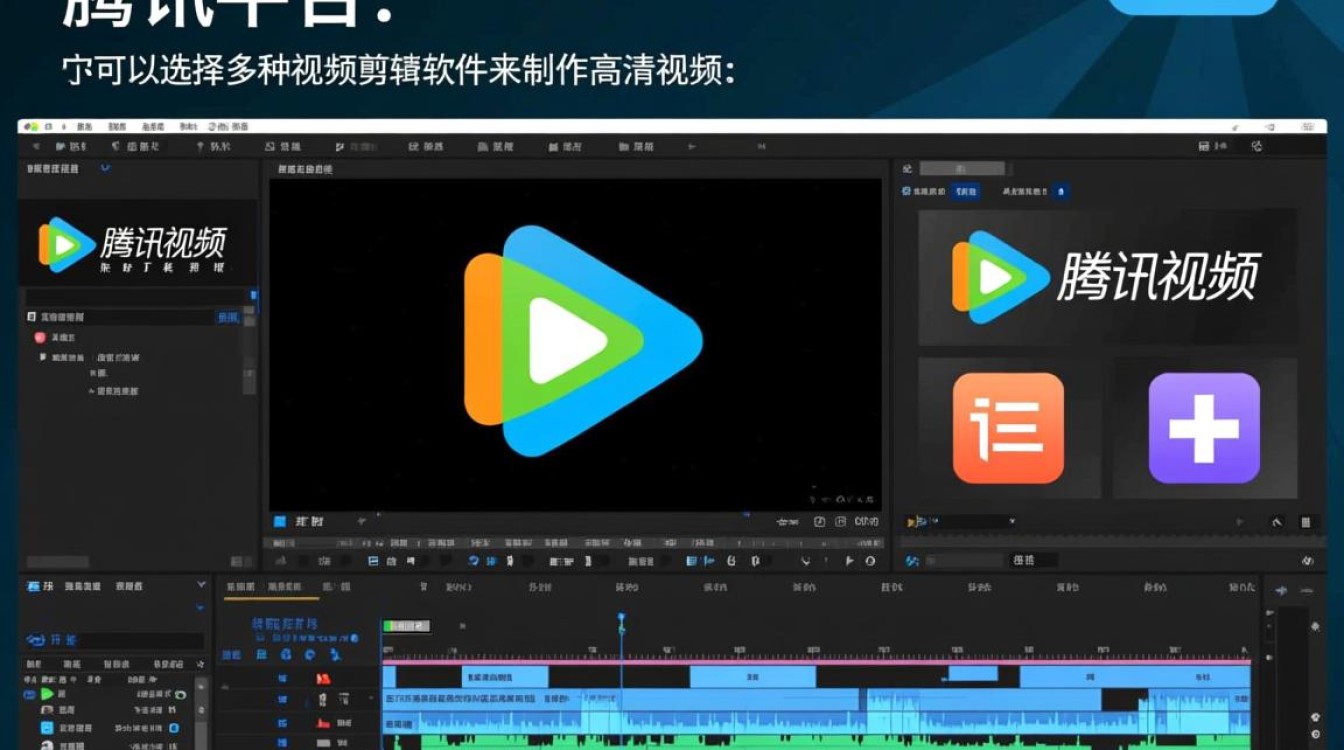
Task: Click the blue square icon below preview monitor
Action: pos(280,522)
